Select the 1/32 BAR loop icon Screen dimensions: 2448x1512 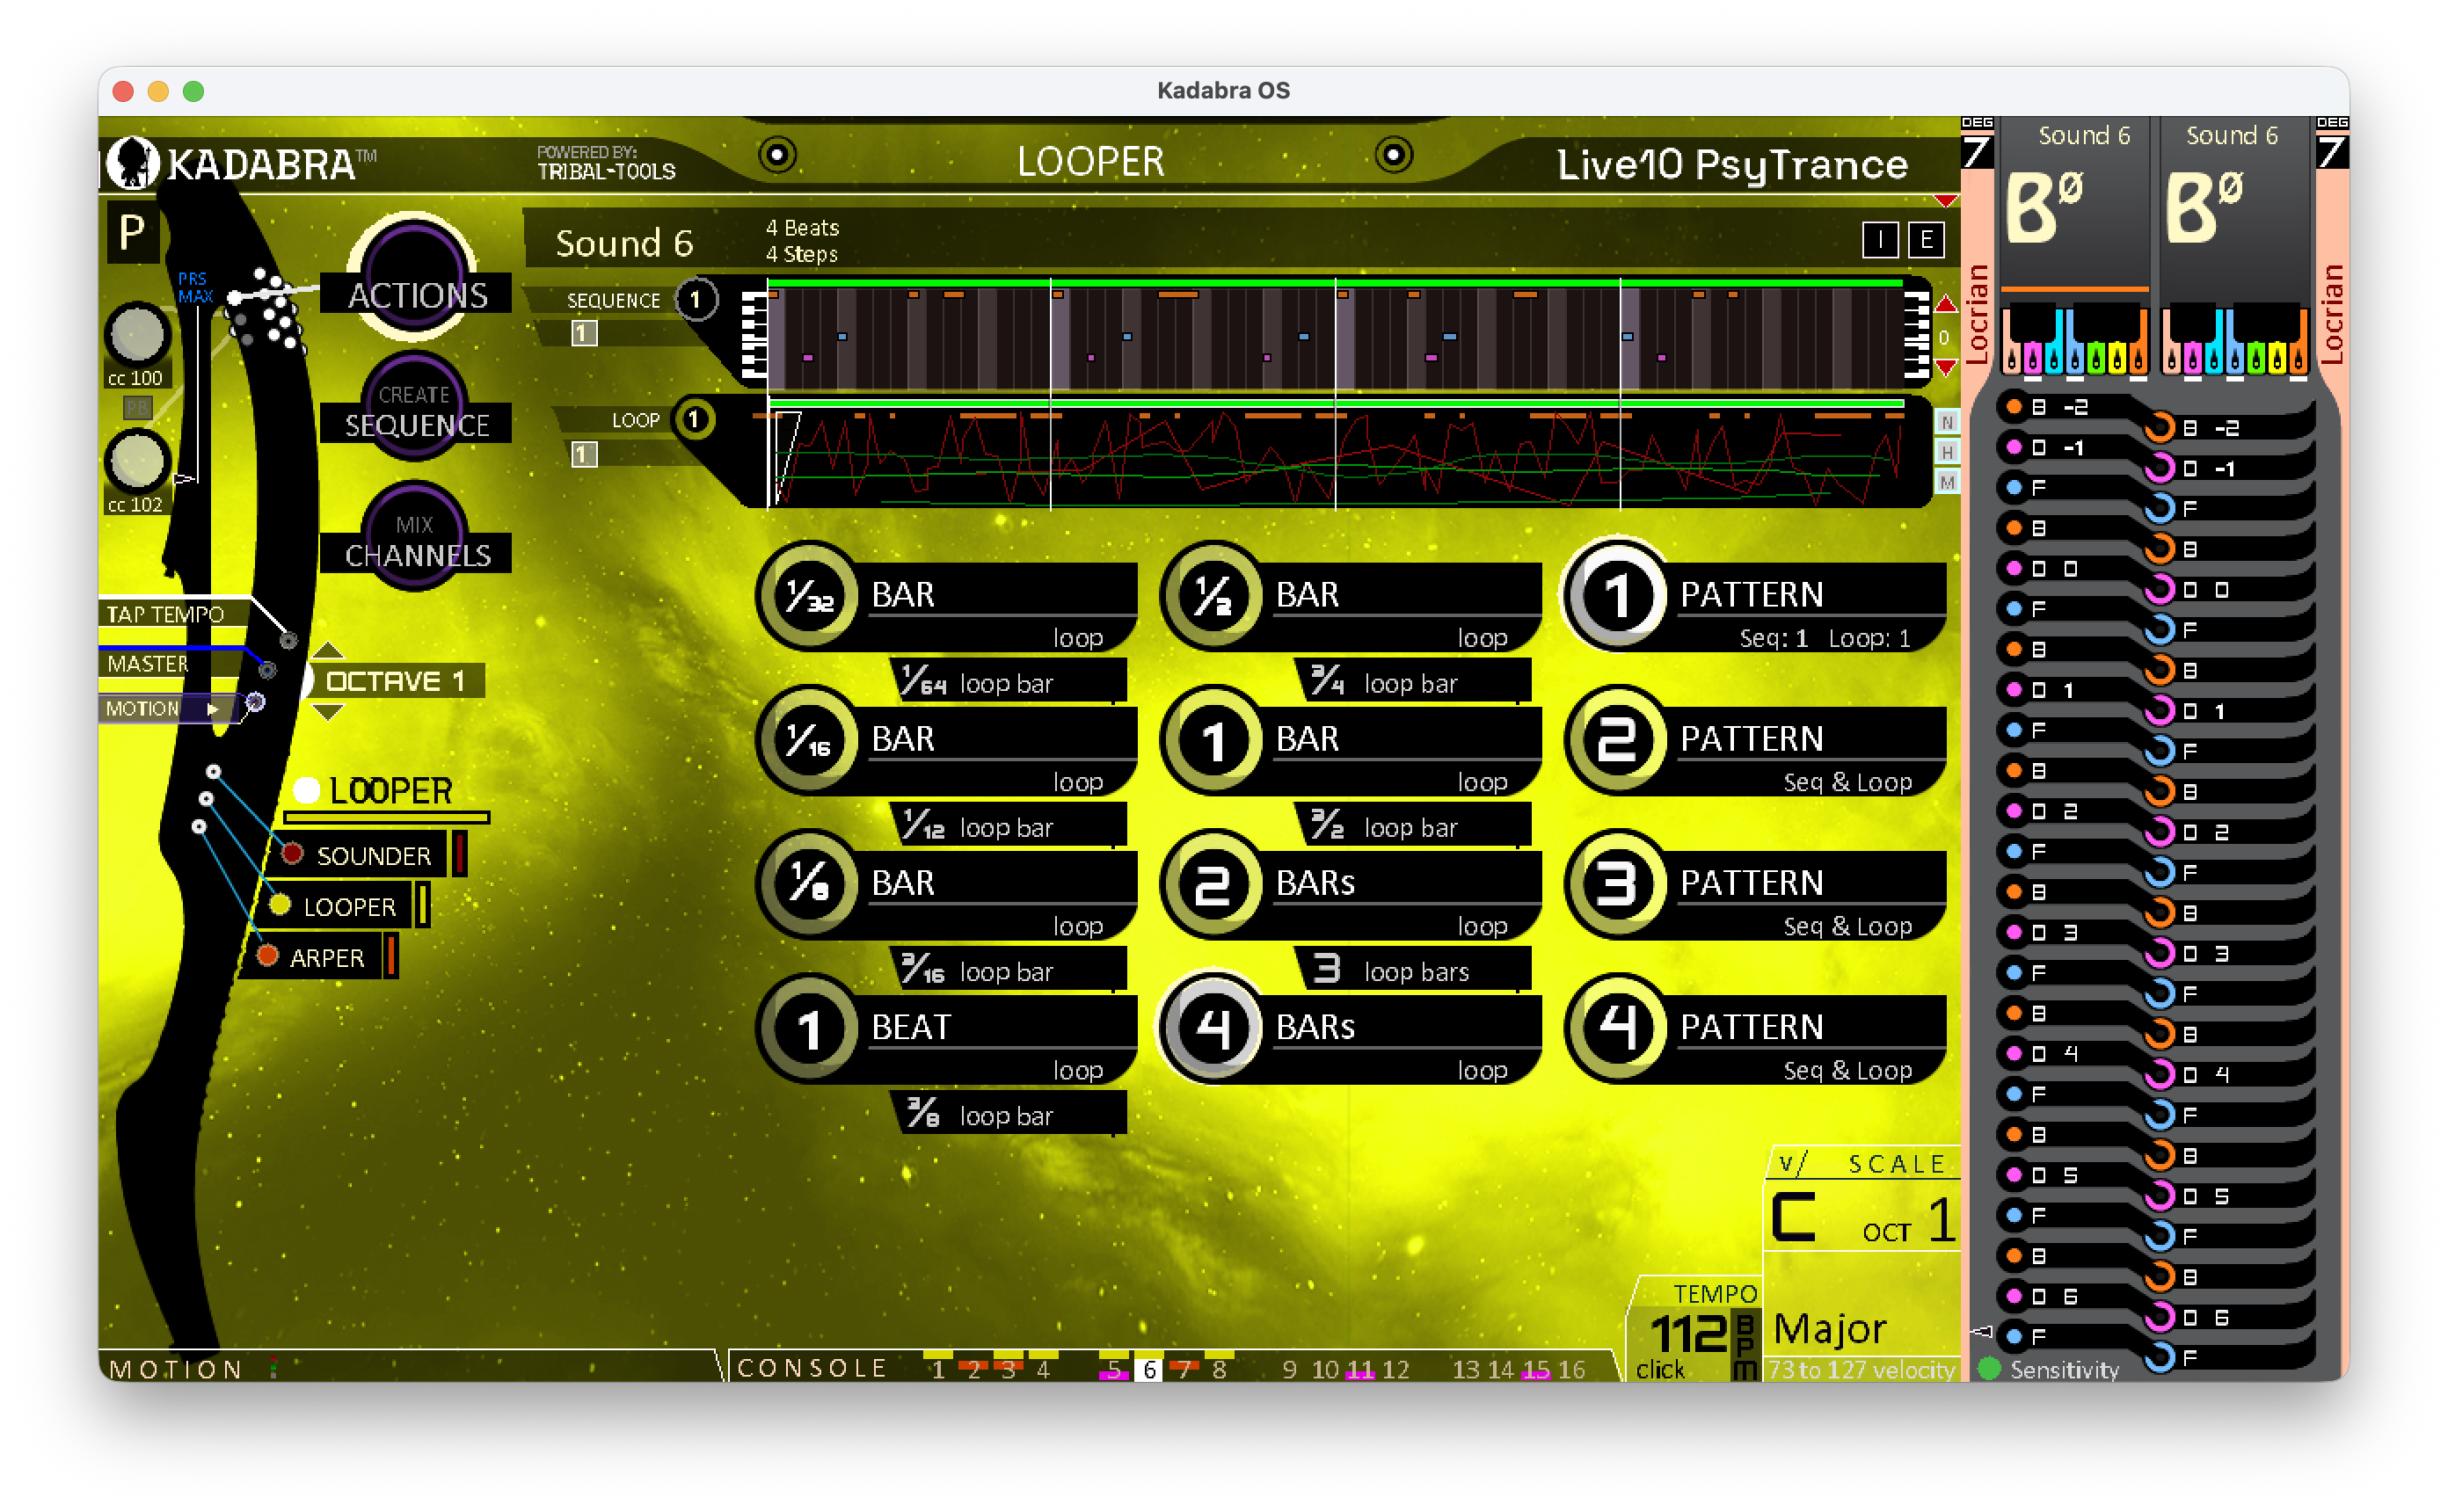coord(809,597)
